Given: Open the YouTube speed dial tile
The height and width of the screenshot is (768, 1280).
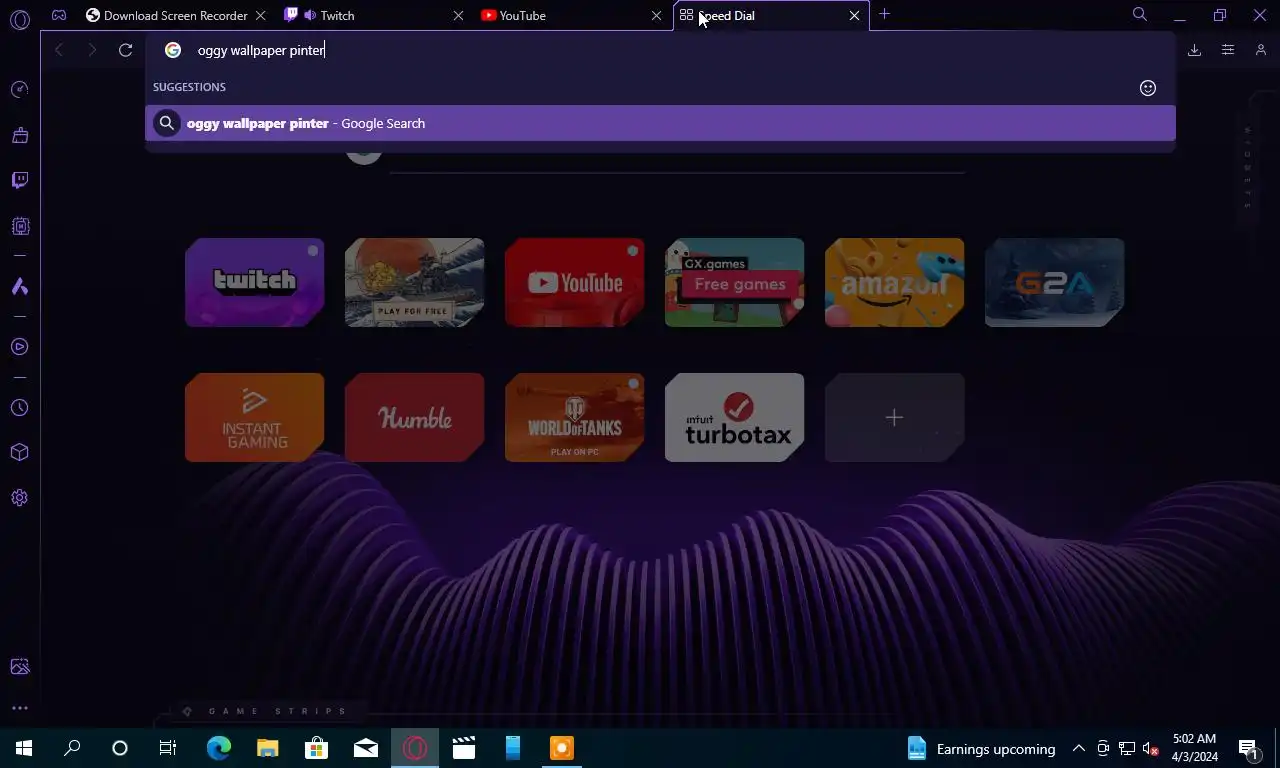Looking at the screenshot, I should [575, 282].
